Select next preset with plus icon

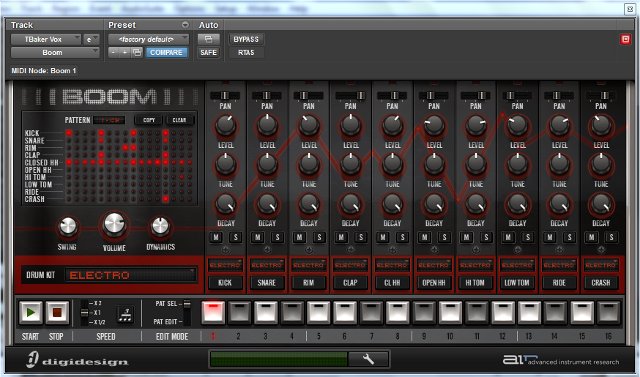(125, 52)
